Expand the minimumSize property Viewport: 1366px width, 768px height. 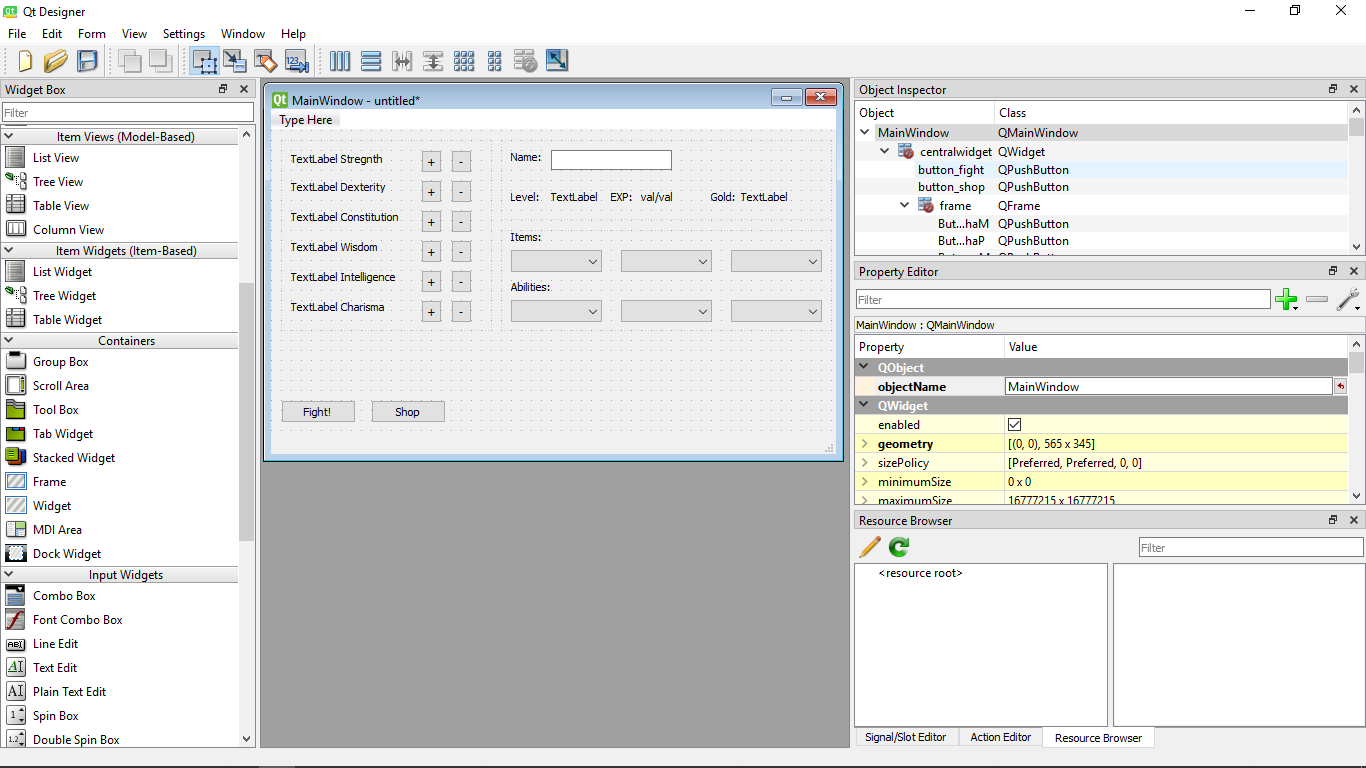(865, 482)
